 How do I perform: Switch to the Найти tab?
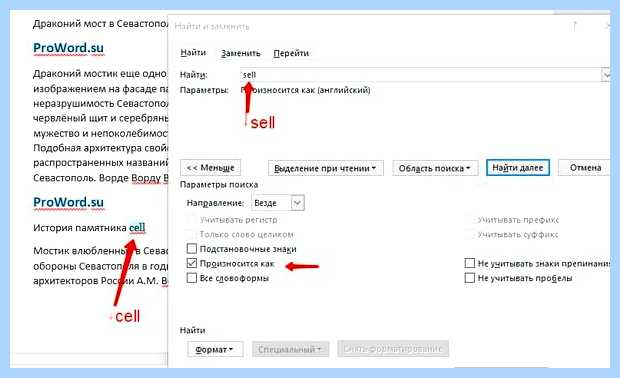[193, 53]
